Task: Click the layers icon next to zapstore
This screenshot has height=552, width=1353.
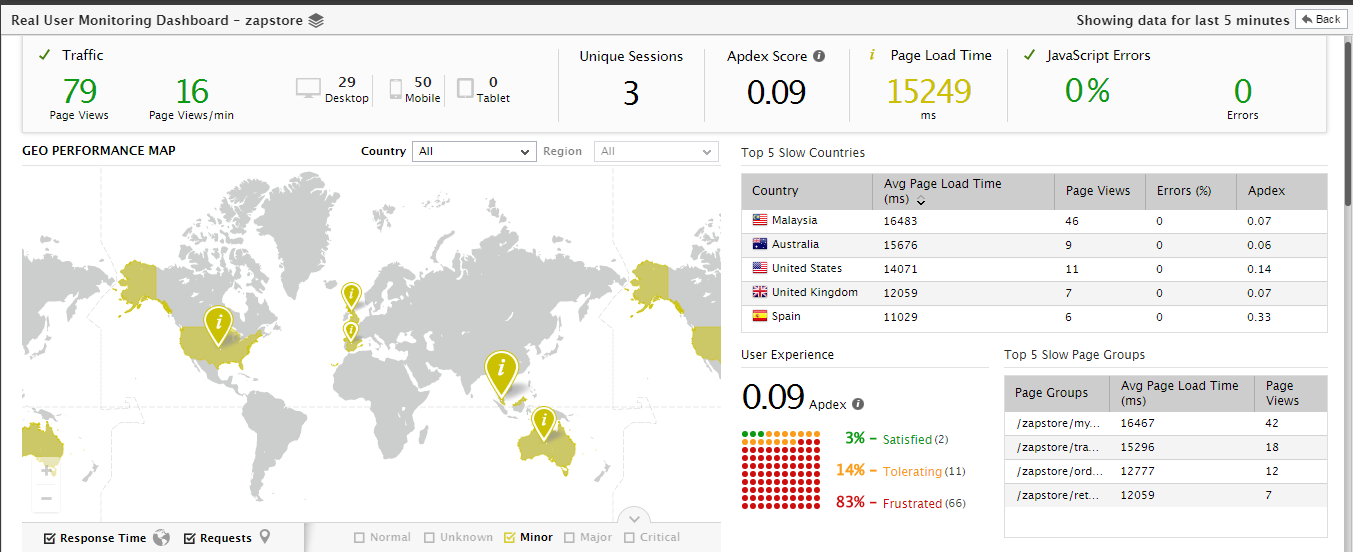Action: [316, 20]
